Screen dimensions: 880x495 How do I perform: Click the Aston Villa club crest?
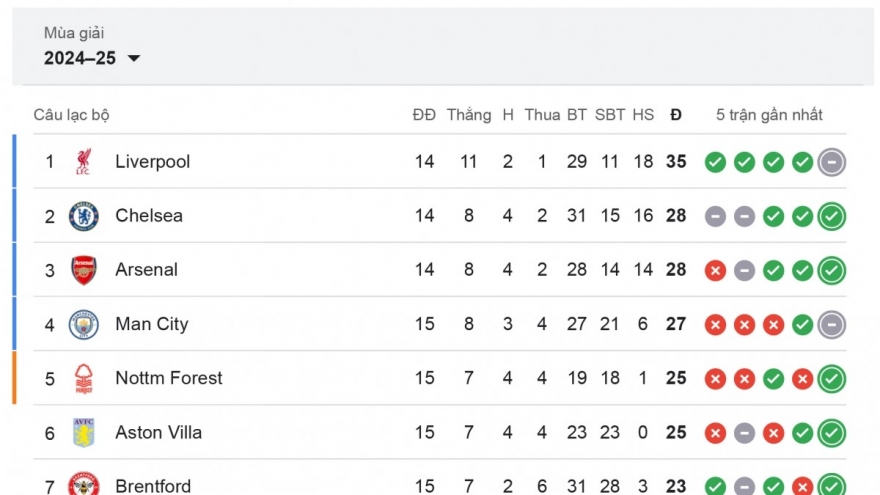coord(84,432)
